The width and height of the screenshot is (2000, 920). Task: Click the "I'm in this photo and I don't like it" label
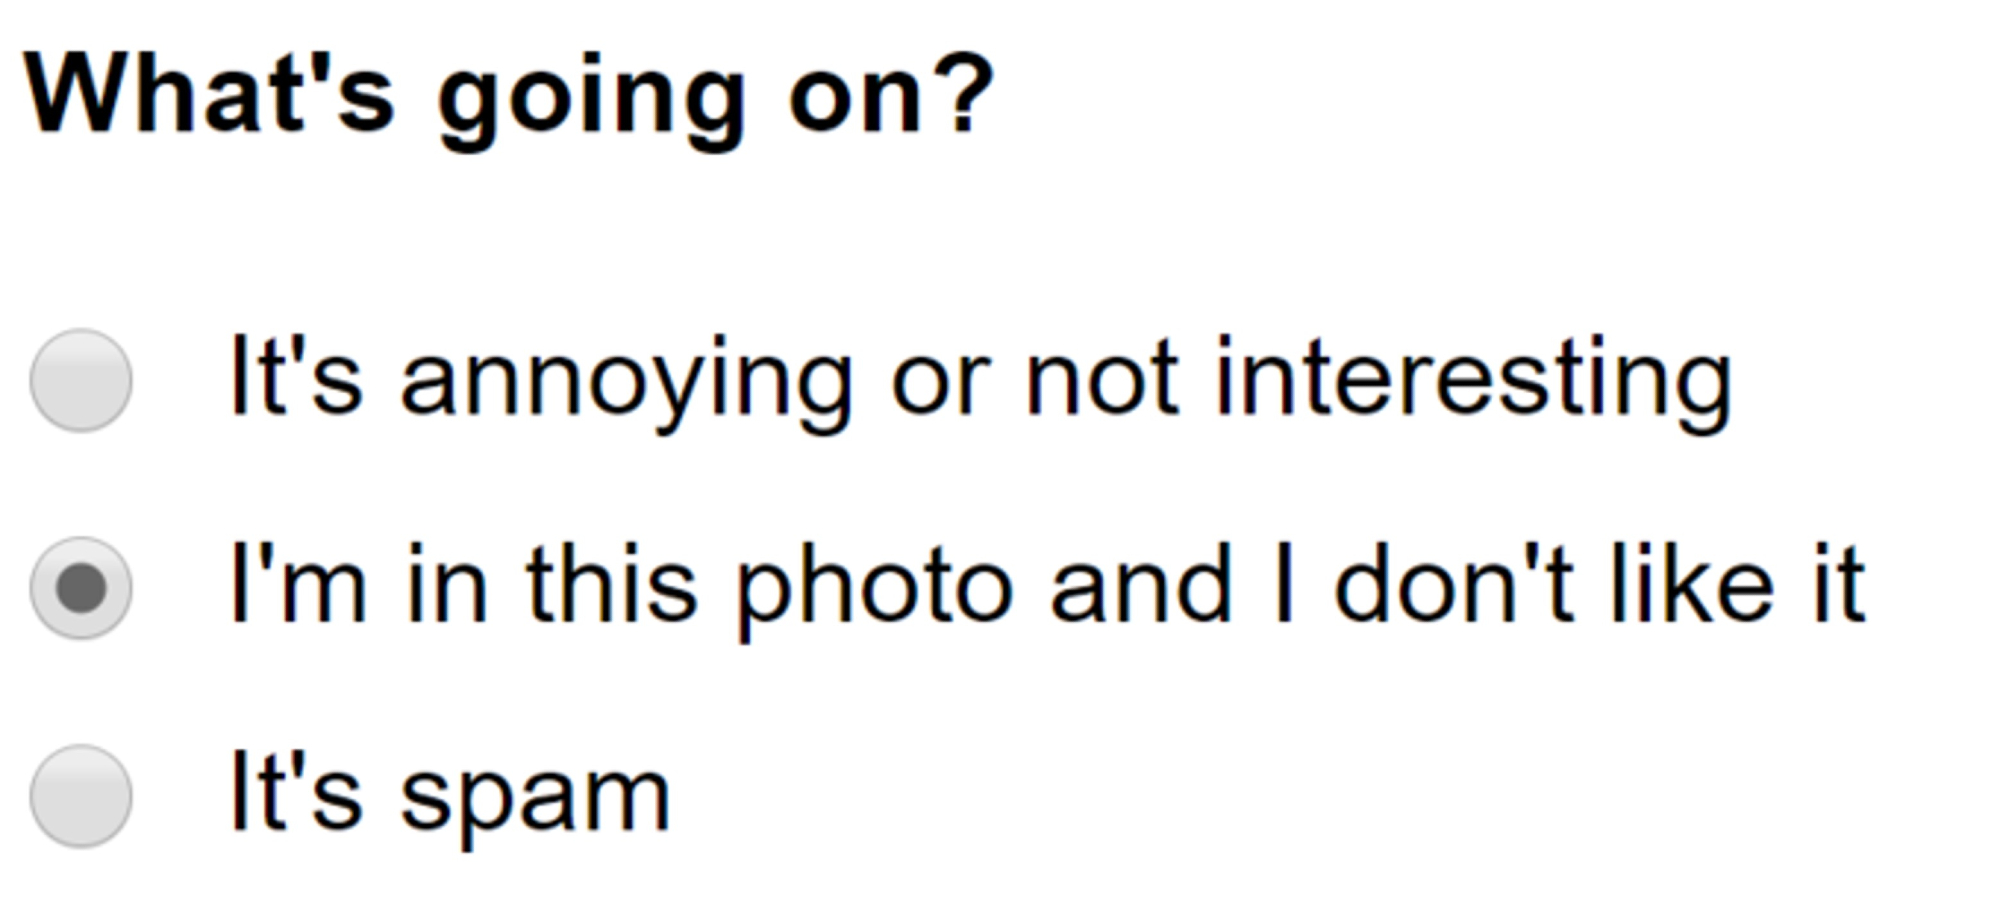[1046, 588]
